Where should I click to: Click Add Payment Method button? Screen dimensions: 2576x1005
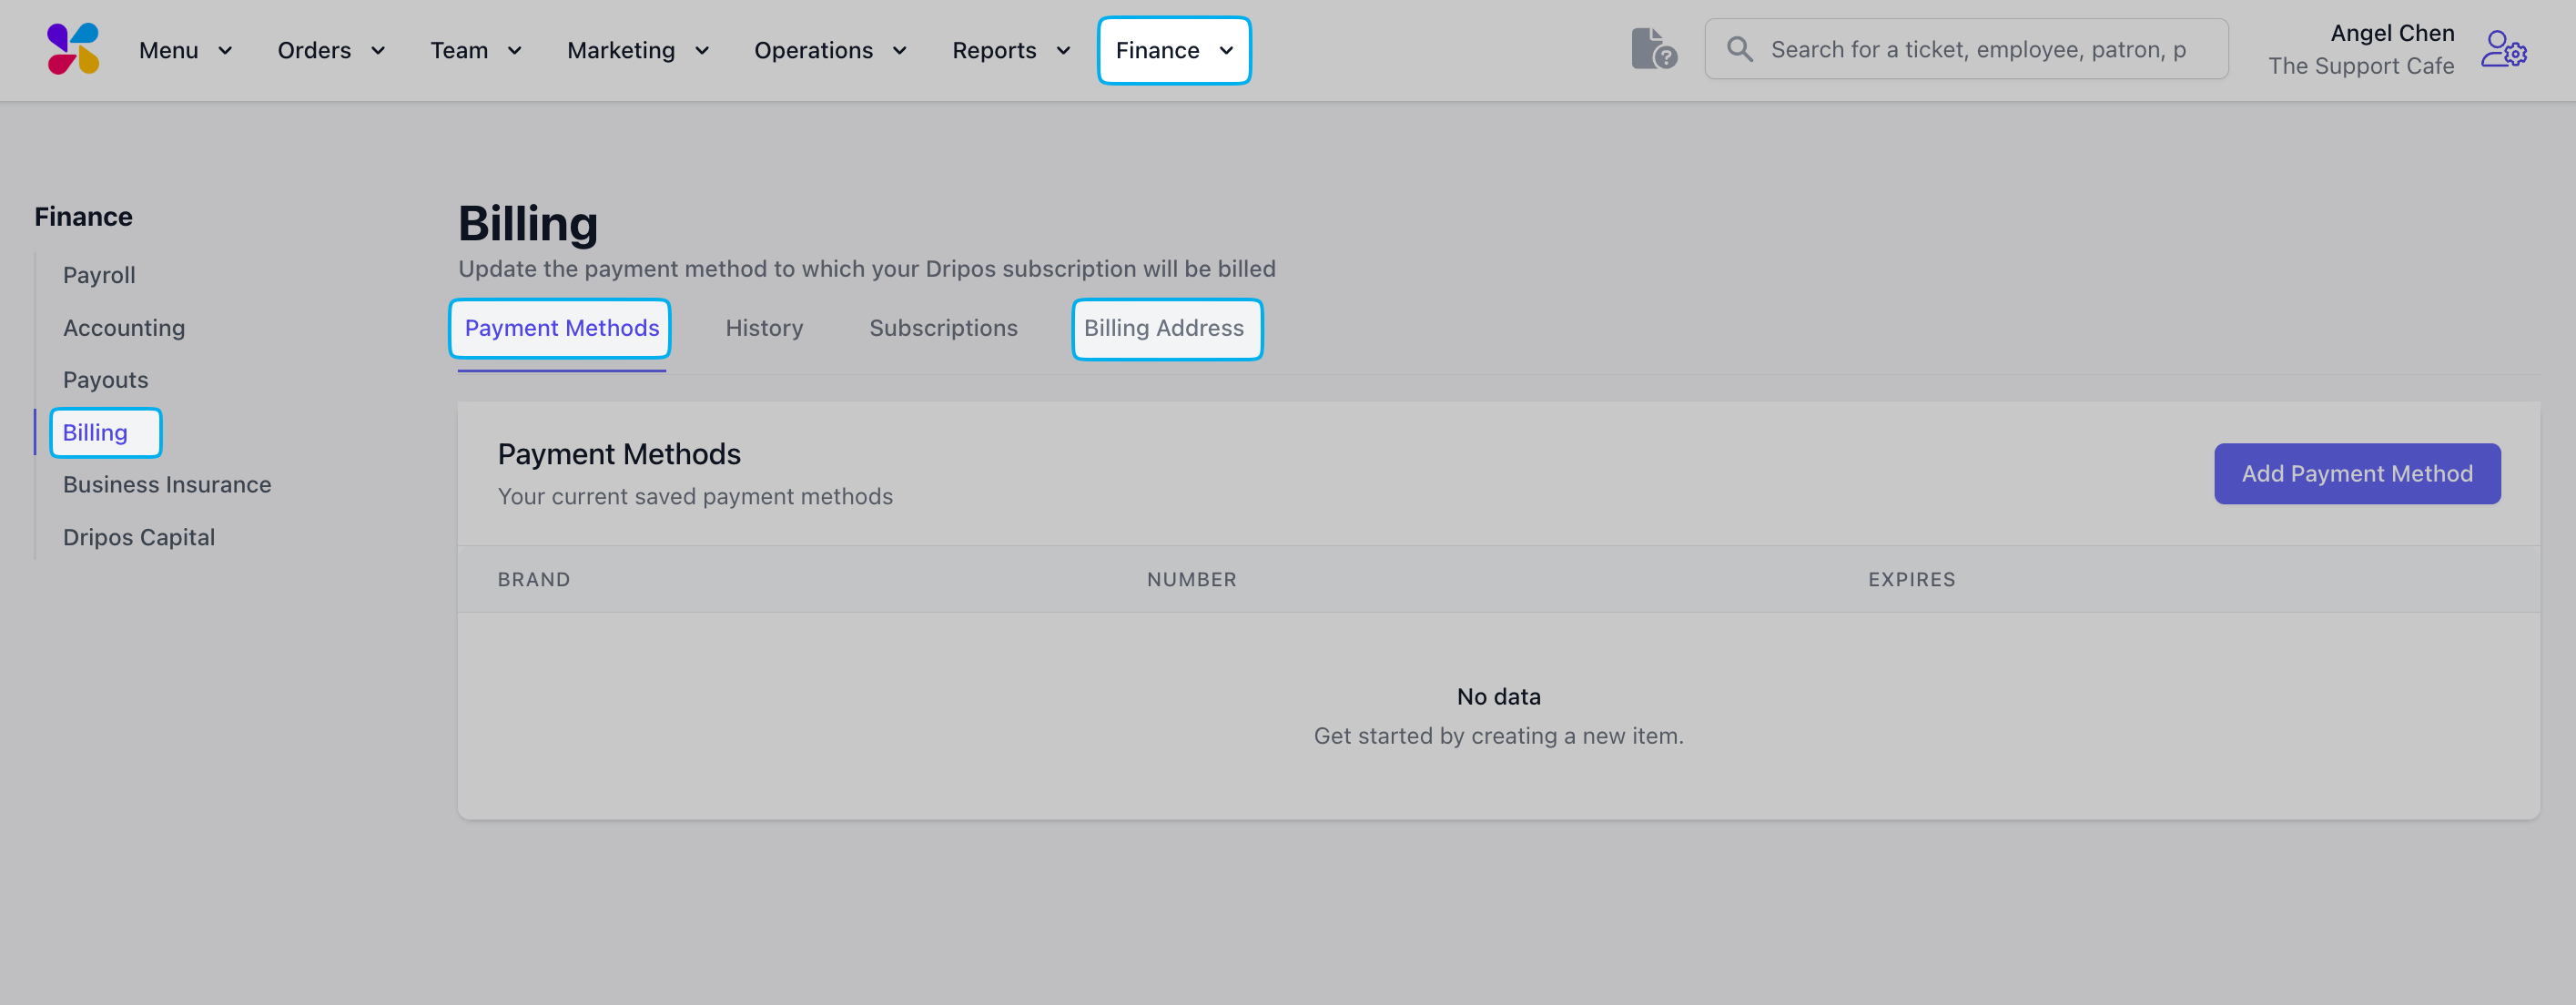click(x=2356, y=474)
